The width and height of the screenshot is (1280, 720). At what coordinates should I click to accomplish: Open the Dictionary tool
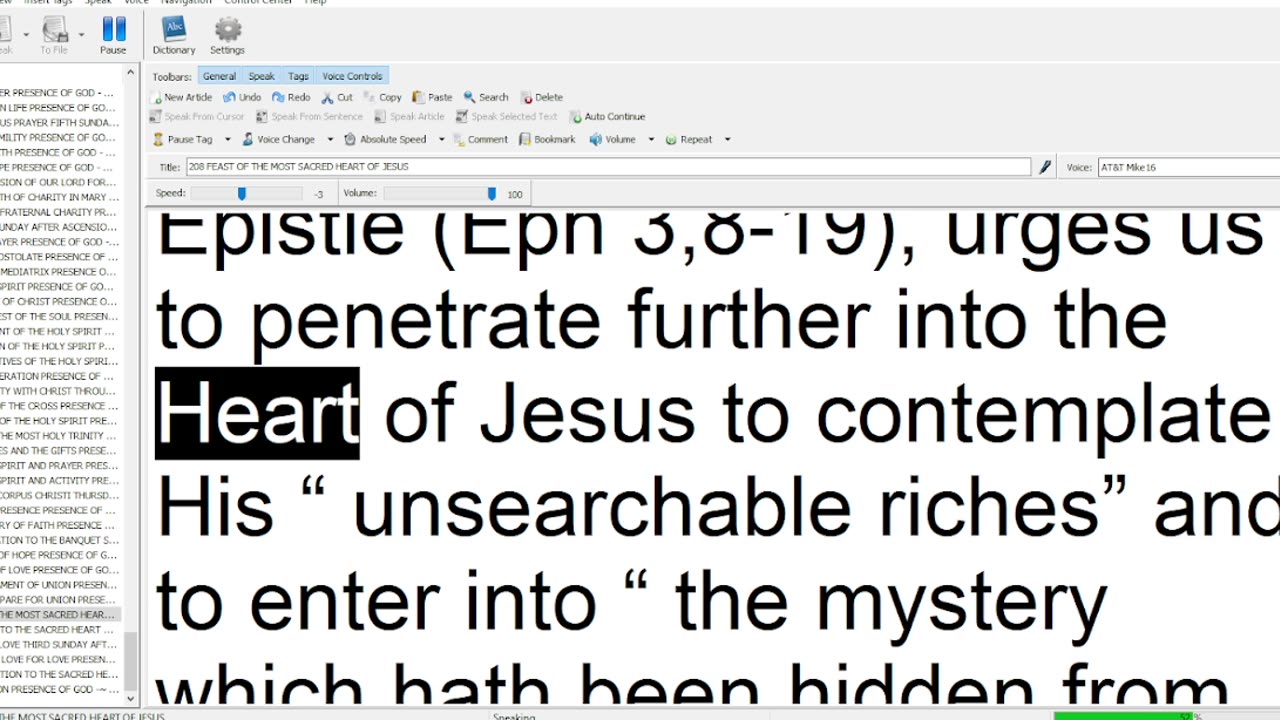[x=173, y=36]
